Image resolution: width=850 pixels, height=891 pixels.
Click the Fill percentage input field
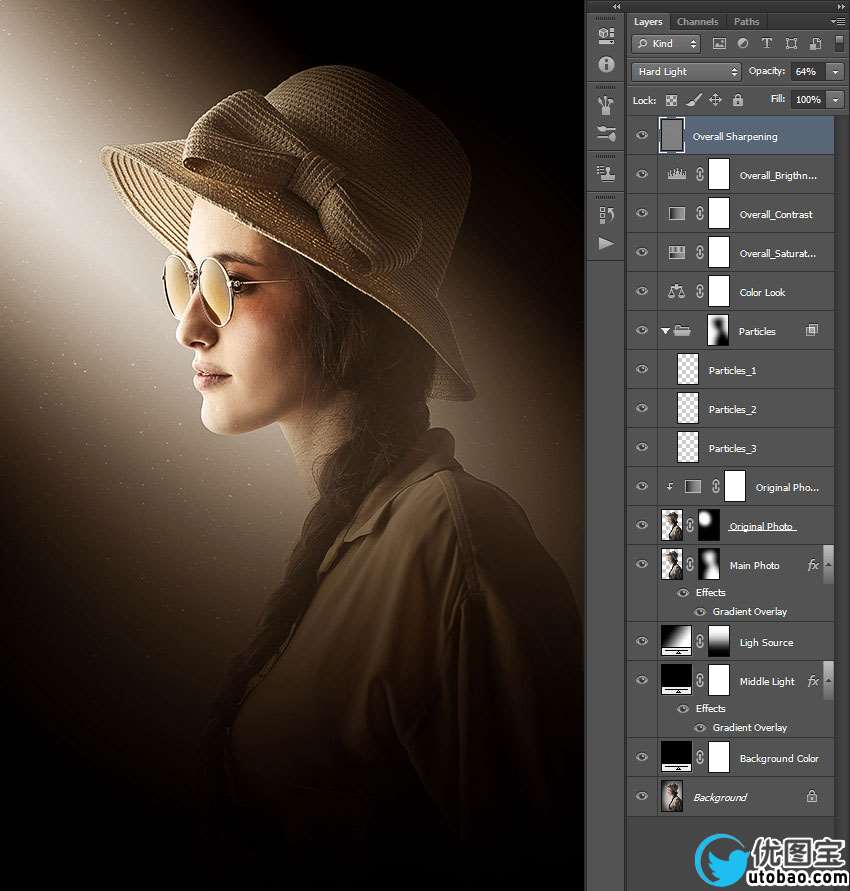click(x=806, y=100)
